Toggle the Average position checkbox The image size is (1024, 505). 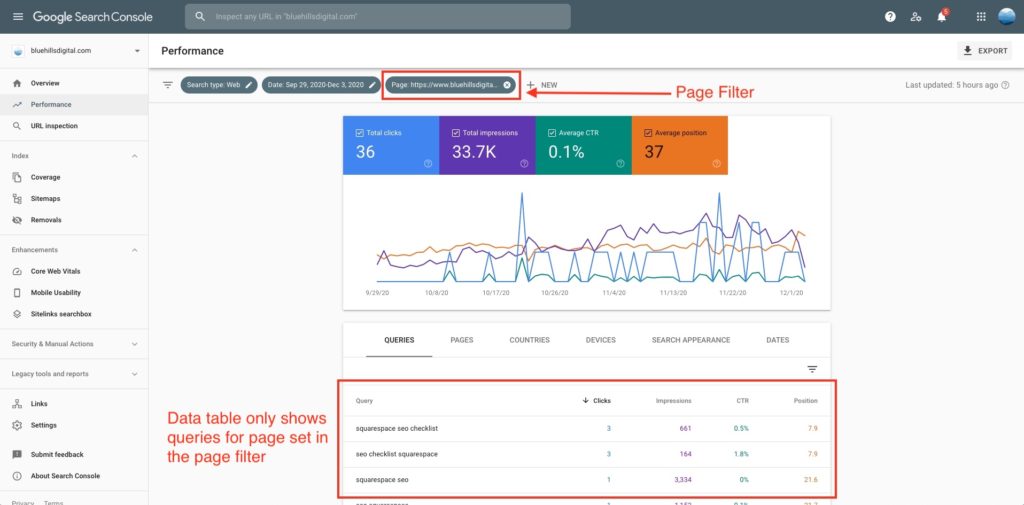[648, 133]
